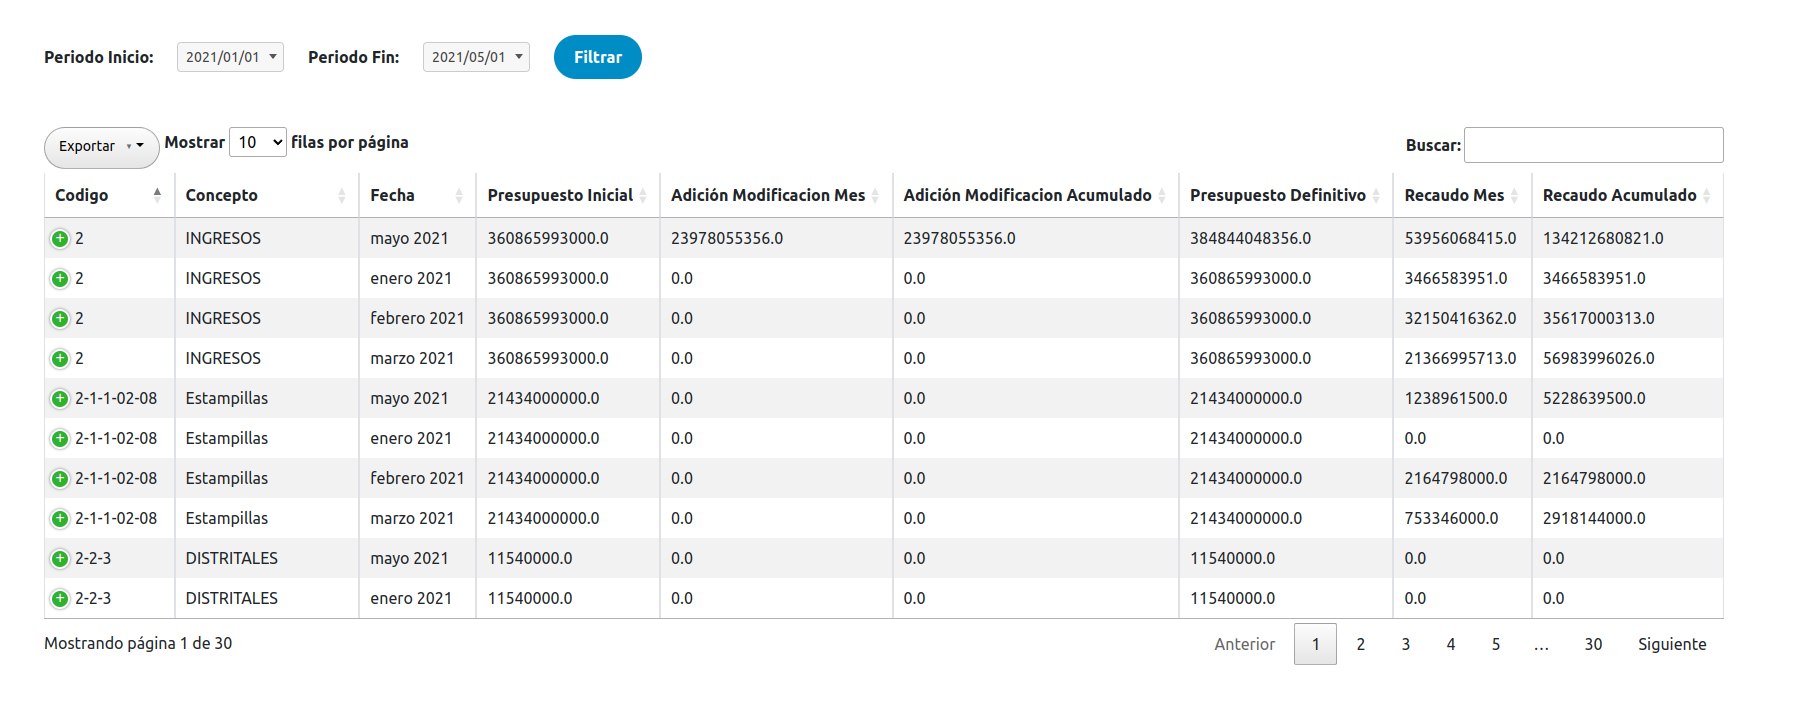Change rows per page selector
Screen dimensions: 1804x727
(x=258, y=142)
